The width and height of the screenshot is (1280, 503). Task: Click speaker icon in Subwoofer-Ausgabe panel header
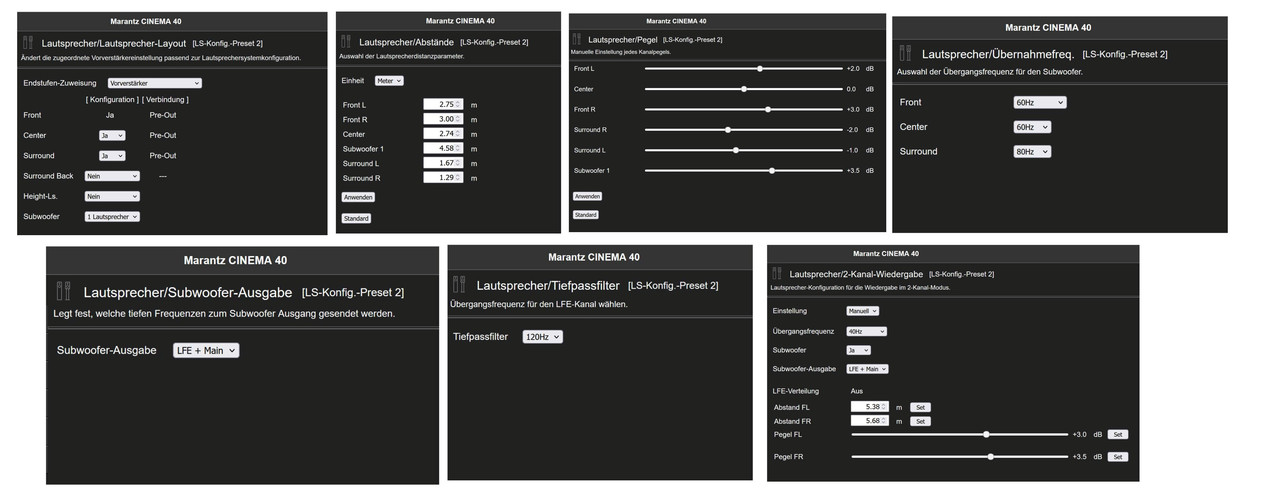click(x=63, y=292)
